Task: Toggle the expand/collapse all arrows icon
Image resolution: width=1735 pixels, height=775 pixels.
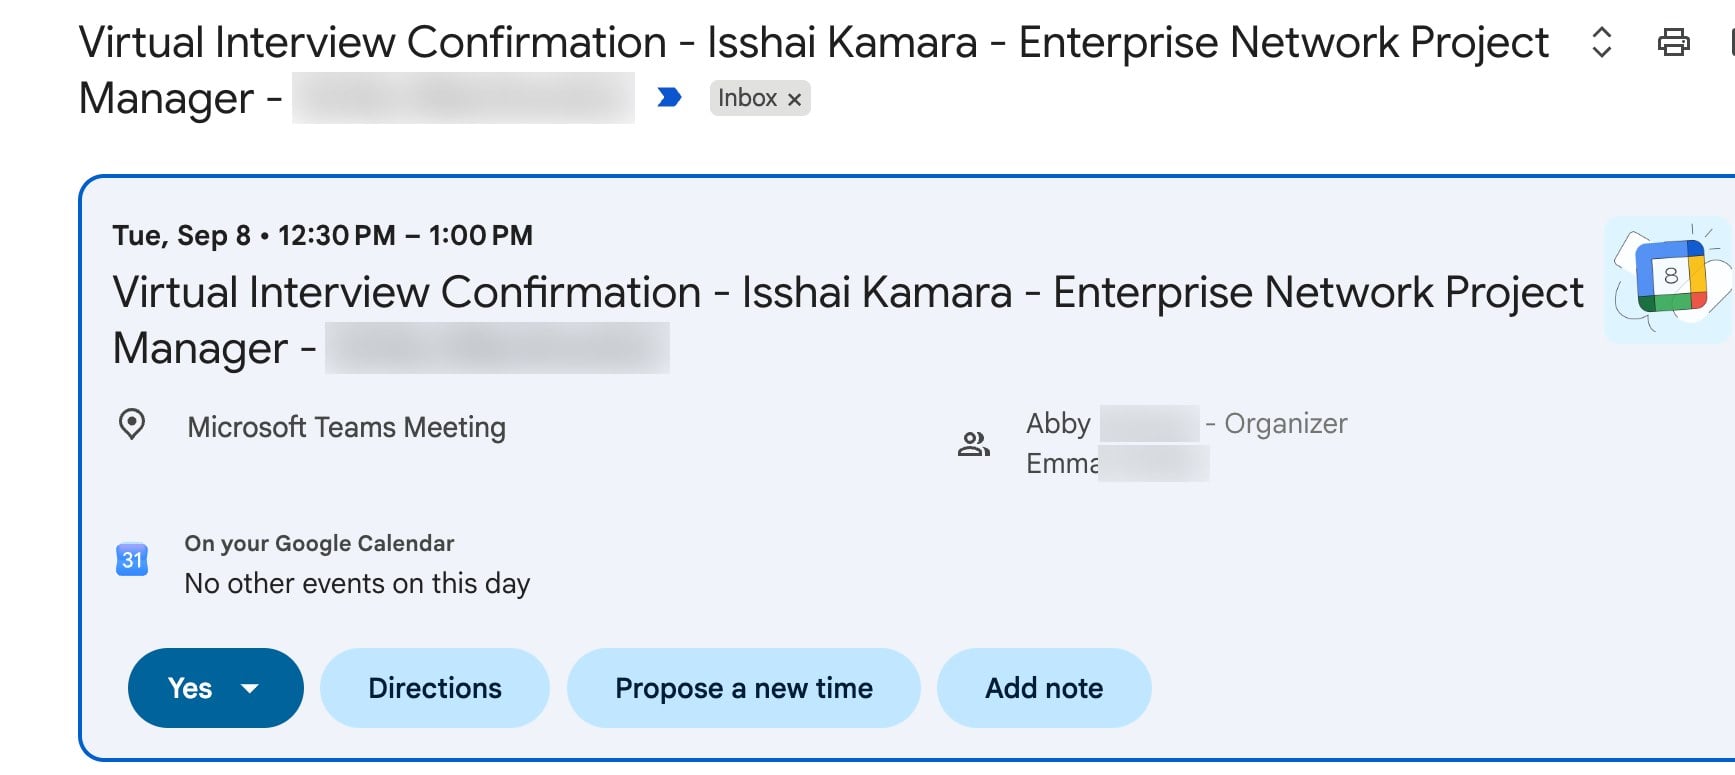Action: pyautogui.click(x=1601, y=42)
